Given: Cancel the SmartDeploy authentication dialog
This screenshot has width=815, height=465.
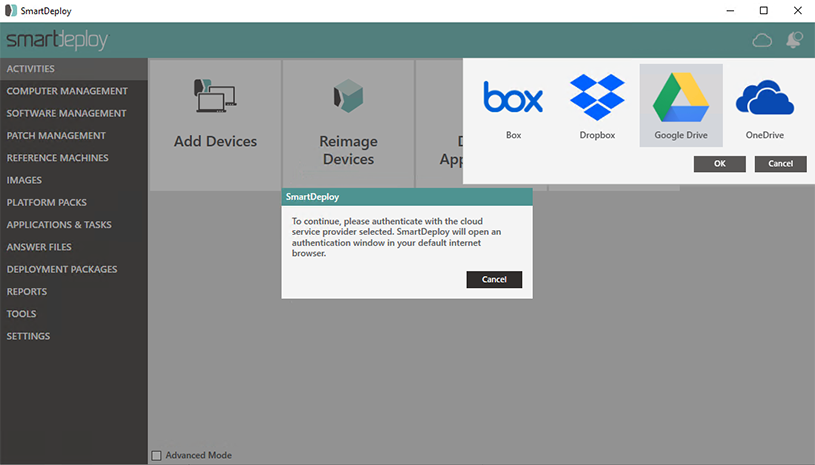Looking at the screenshot, I should (x=494, y=280).
